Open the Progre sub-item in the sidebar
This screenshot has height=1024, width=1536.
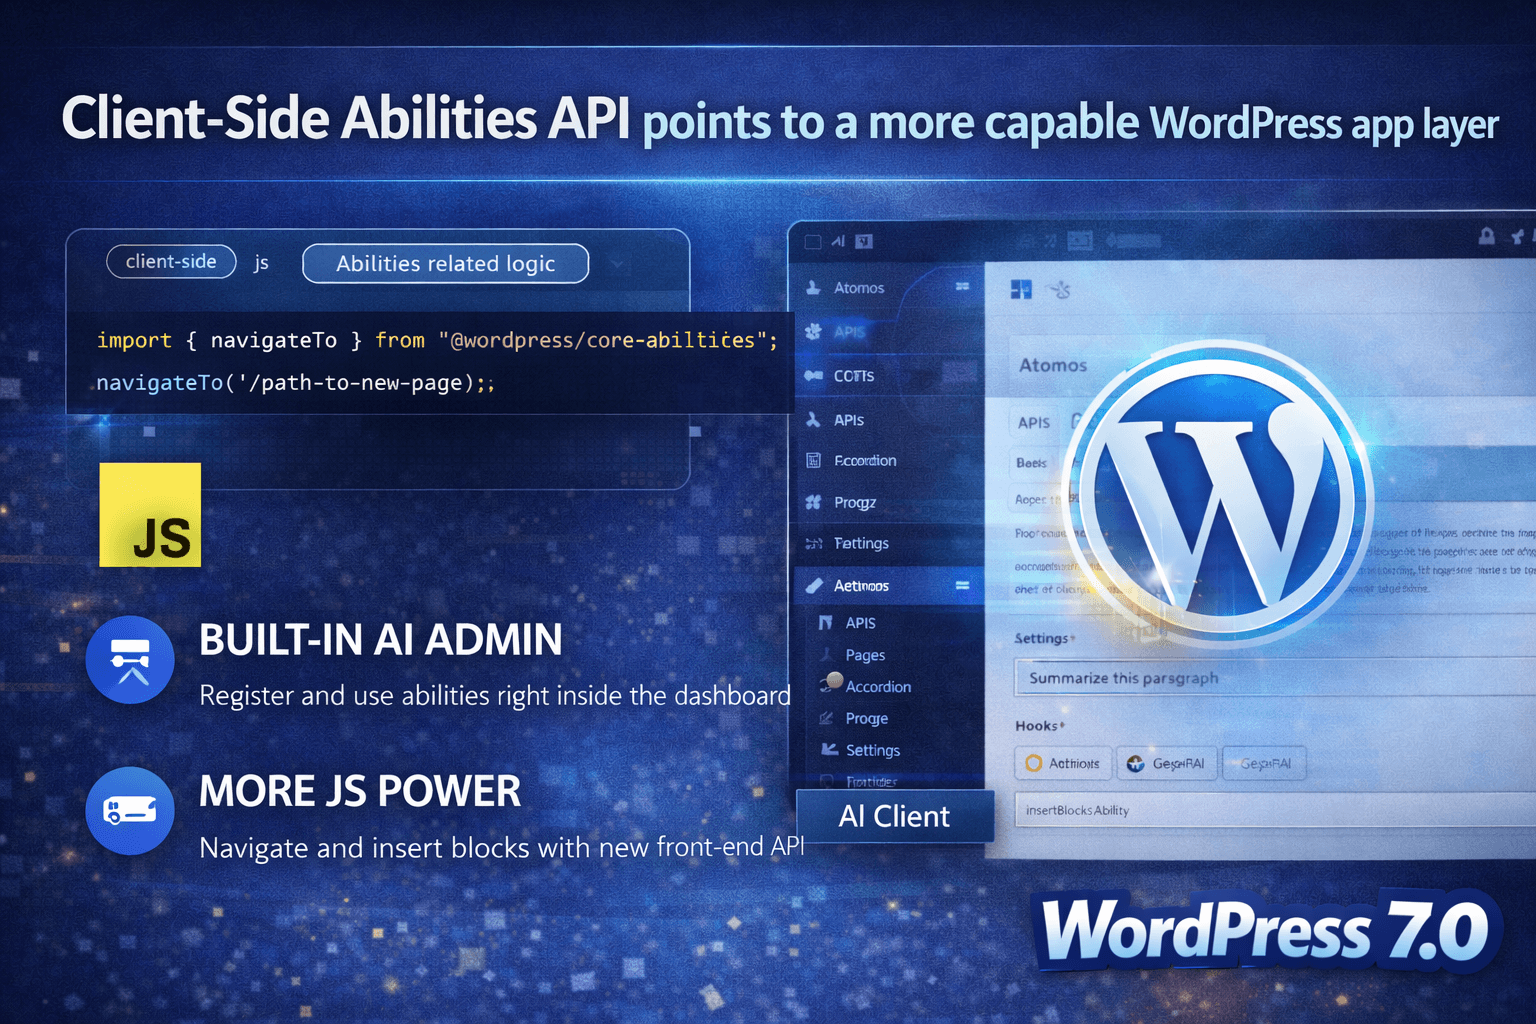866,719
